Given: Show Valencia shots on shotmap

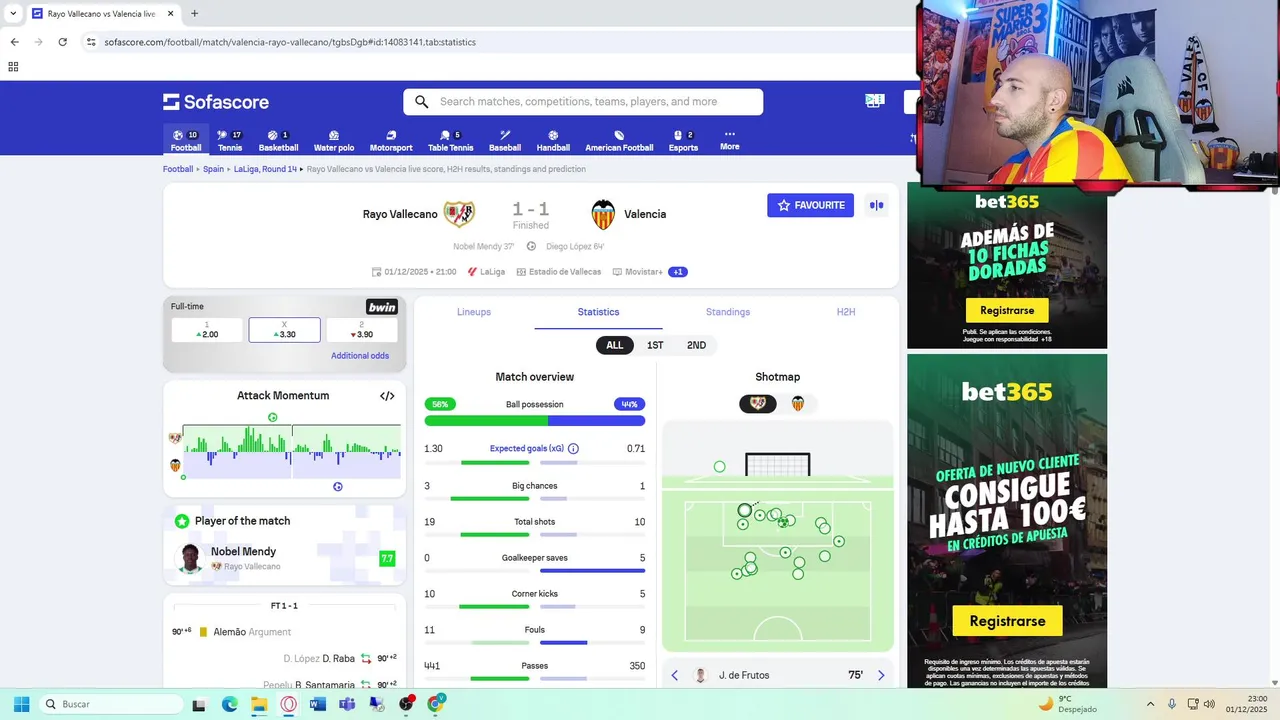Looking at the screenshot, I should [798, 403].
